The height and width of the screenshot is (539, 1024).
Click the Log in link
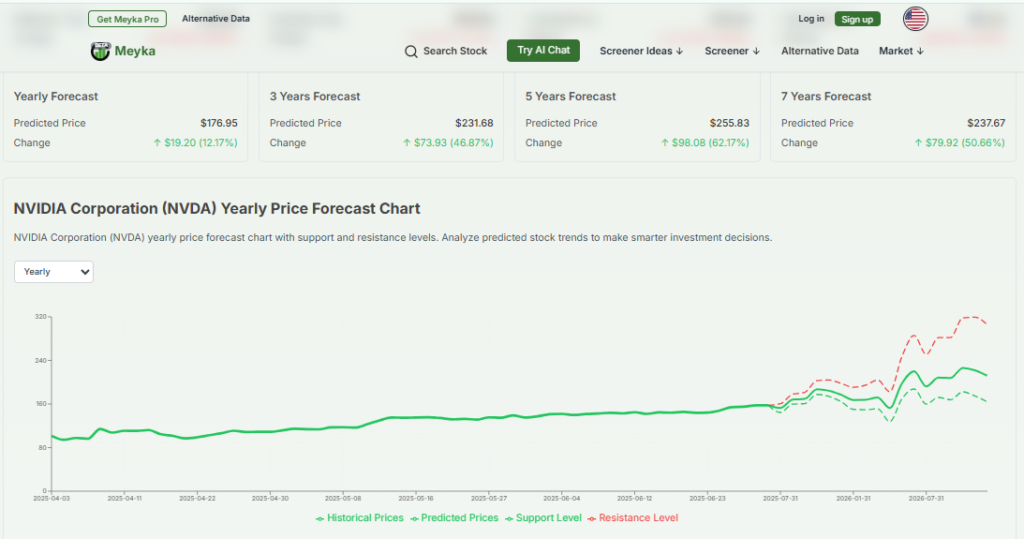click(x=811, y=19)
